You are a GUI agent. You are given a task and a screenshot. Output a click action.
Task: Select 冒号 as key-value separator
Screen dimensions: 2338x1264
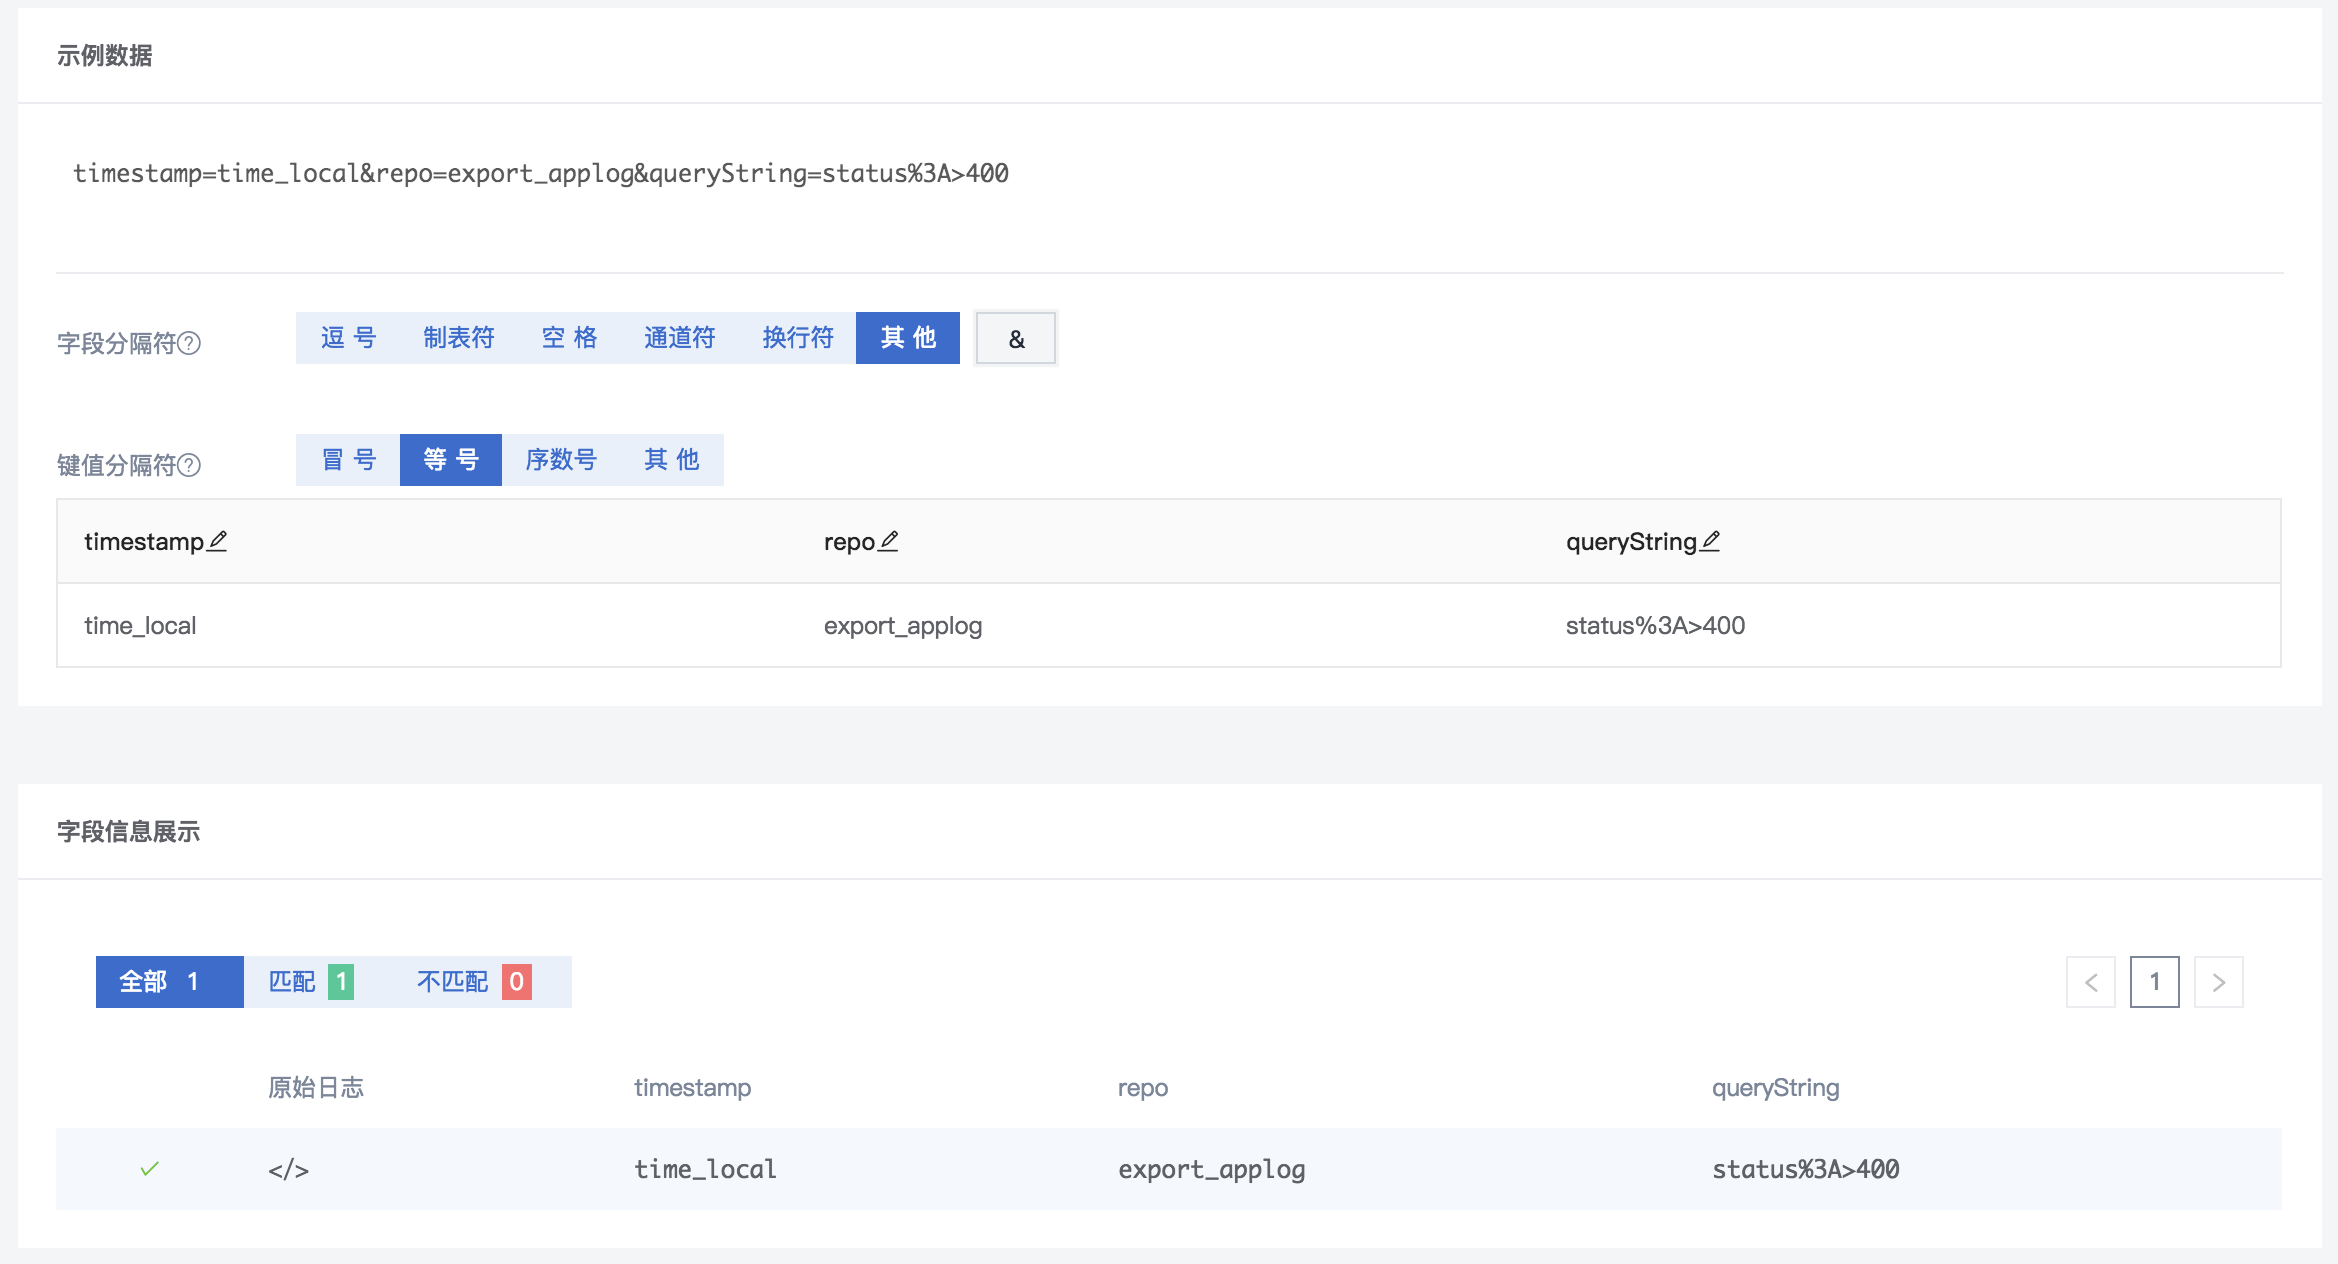pos(348,460)
